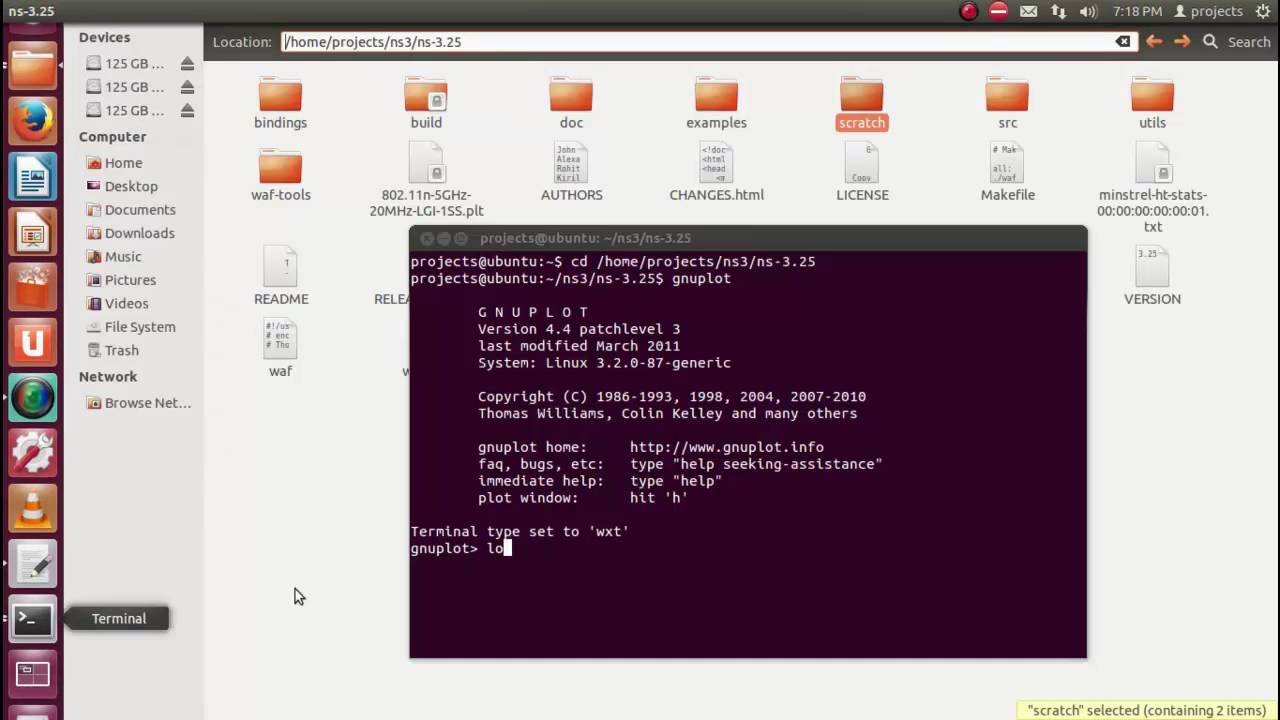Open the examples folder
The width and height of the screenshot is (1280, 720).
coord(716,103)
